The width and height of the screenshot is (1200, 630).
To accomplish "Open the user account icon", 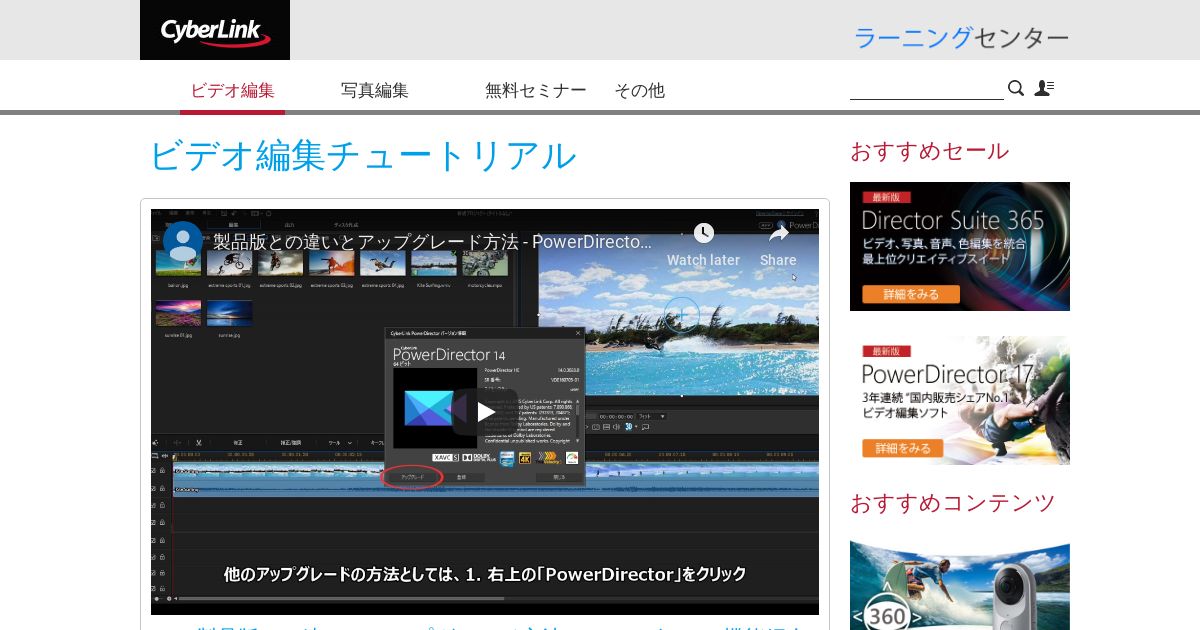I will [x=1044, y=88].
